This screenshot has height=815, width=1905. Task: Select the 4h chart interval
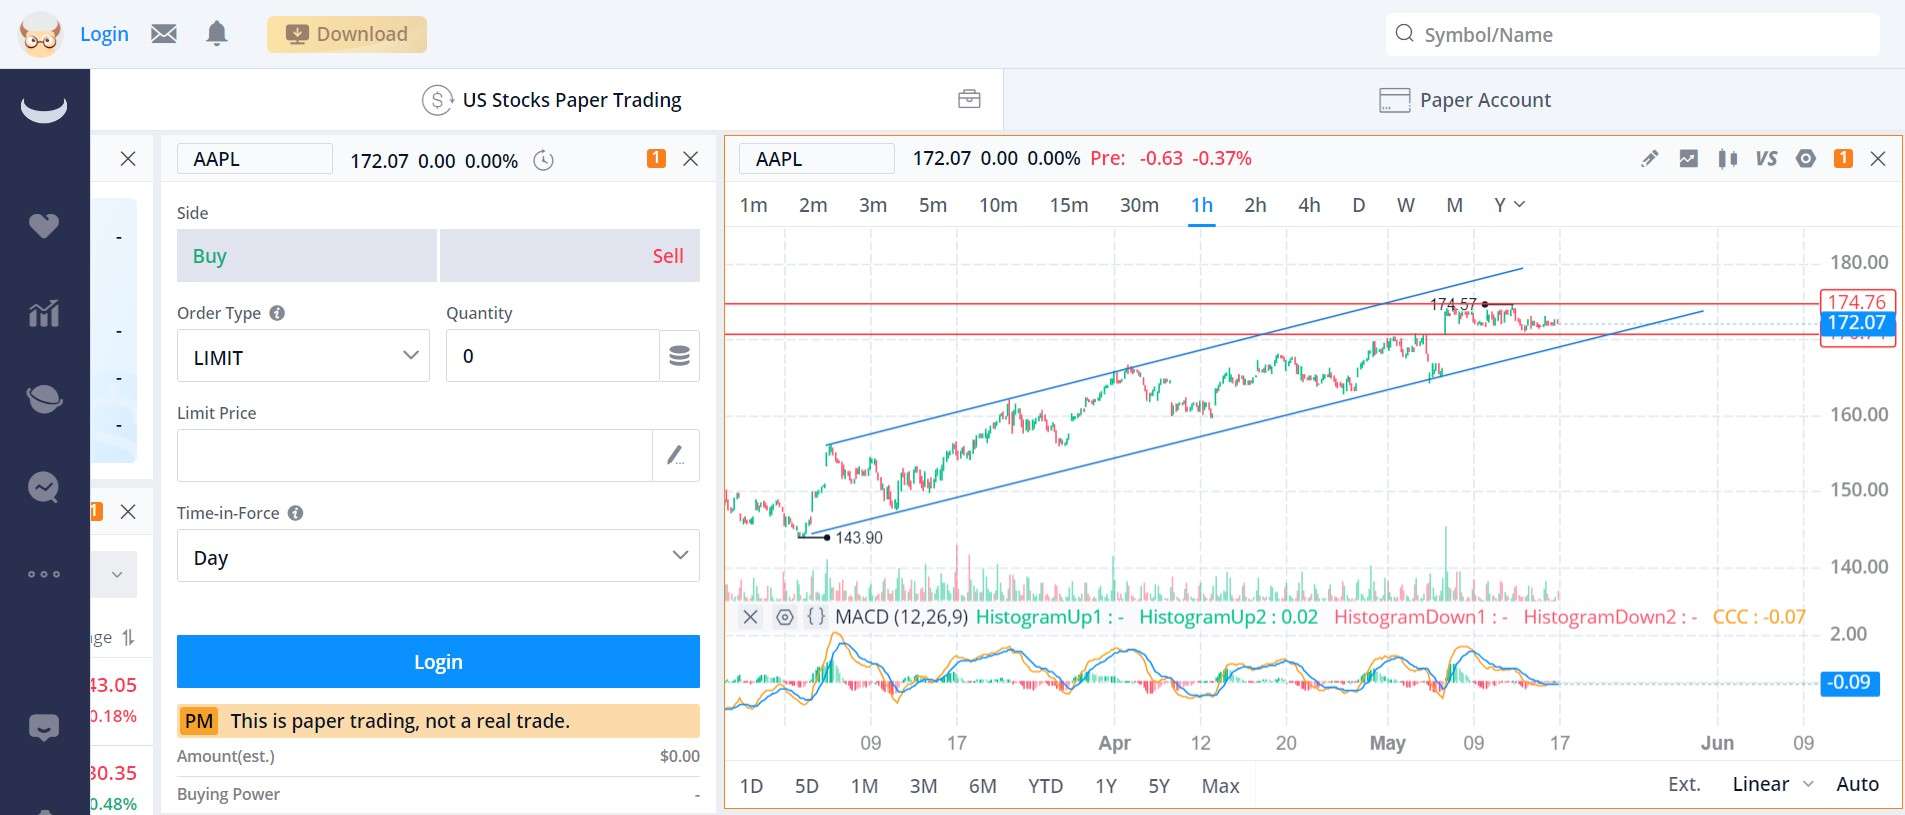(1309, 205)
